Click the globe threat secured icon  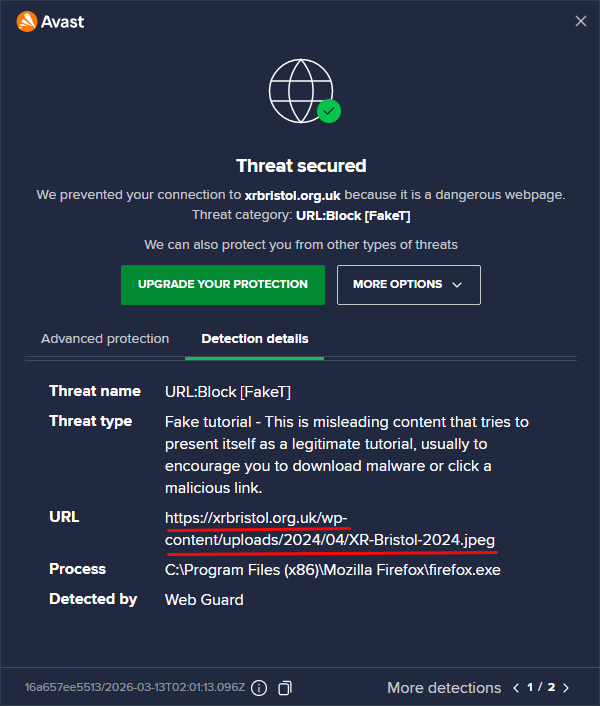click(x=300, y=89)
